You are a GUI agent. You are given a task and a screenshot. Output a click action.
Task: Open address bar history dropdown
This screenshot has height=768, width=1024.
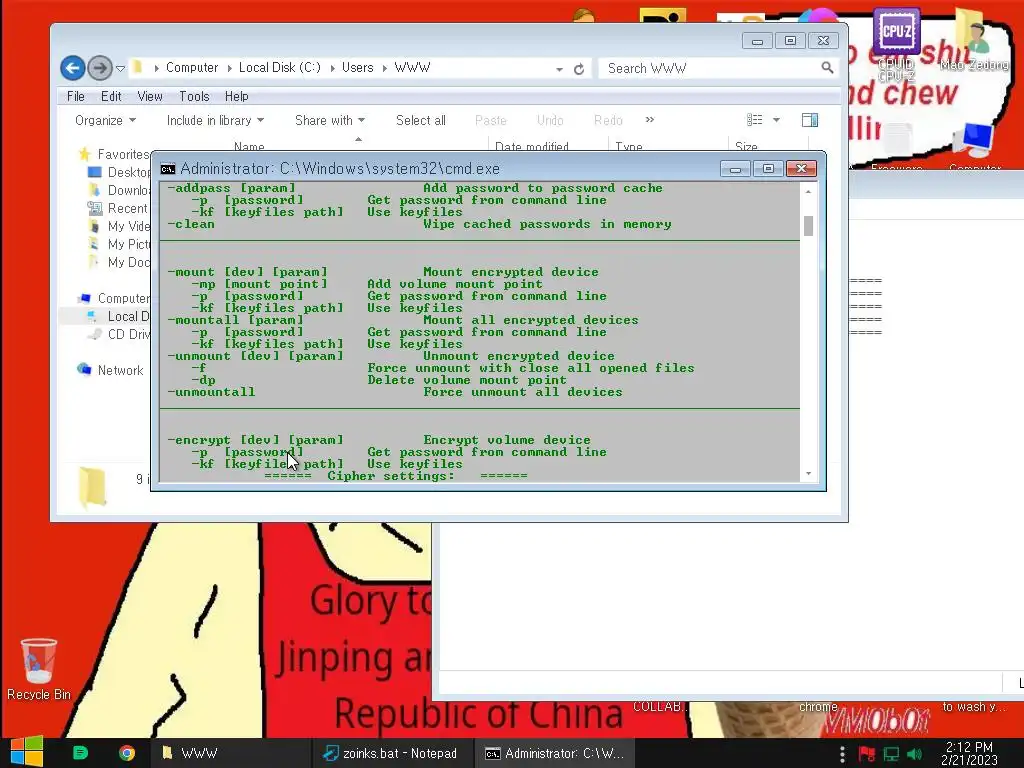559,69
